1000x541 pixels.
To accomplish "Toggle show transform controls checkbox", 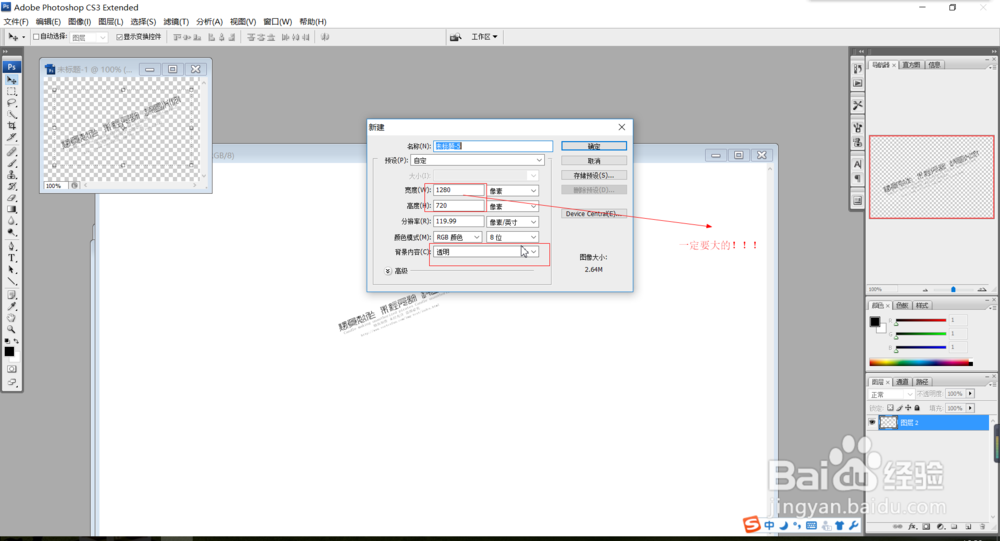I will coord(119,37).
